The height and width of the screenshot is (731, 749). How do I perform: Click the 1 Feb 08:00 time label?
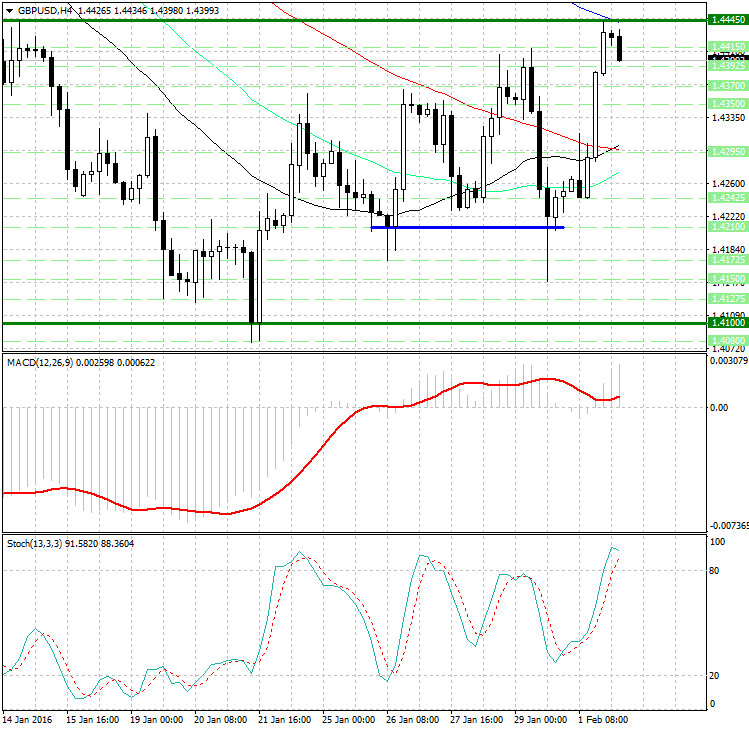click(603, 720)
